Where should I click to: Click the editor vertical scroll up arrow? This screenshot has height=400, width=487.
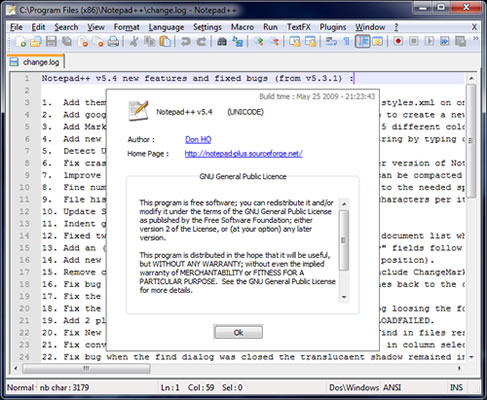click(x=471, y=79)
